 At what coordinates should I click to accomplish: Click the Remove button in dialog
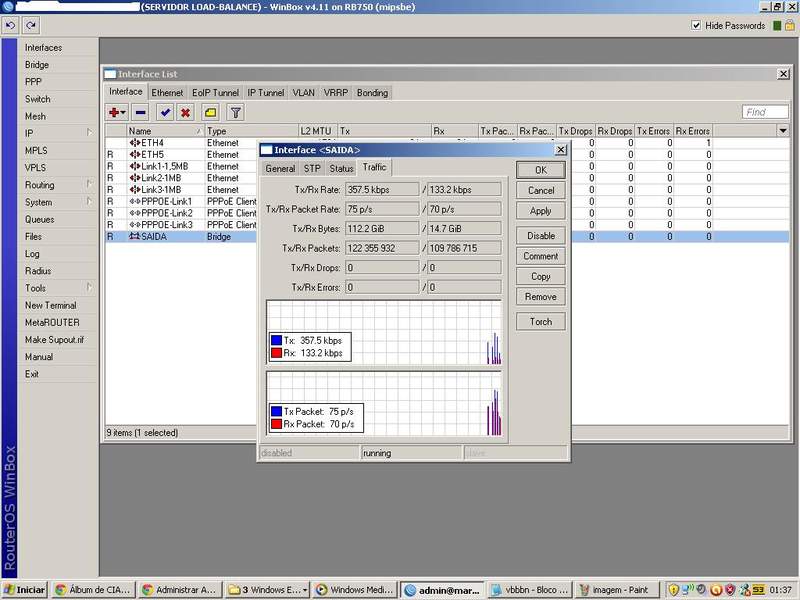pos(541,297)
